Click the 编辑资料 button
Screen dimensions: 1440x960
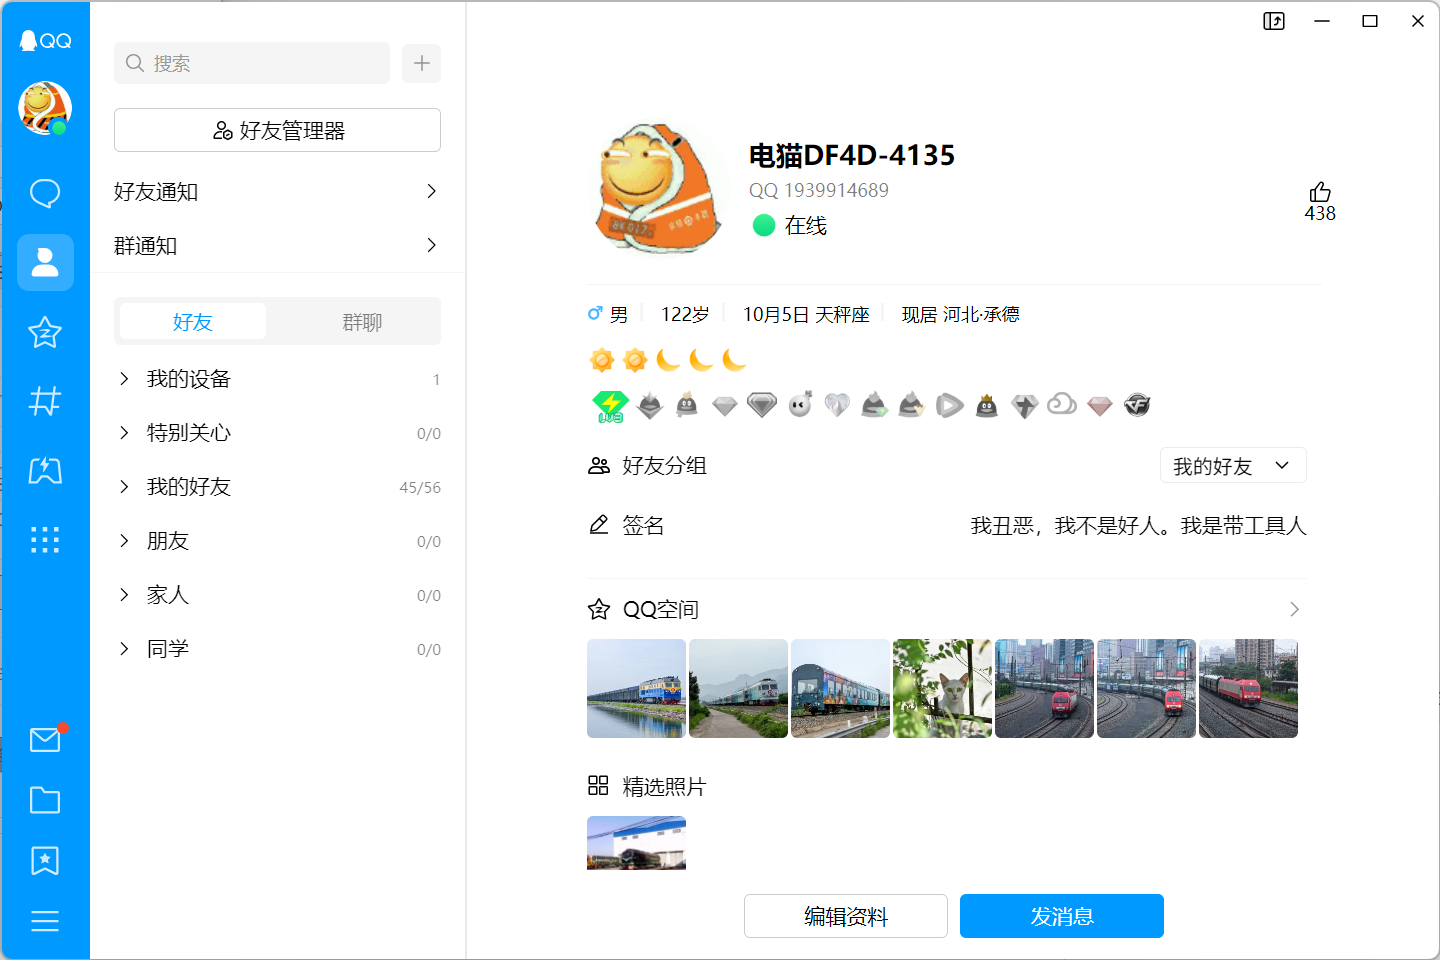(845, 916)
